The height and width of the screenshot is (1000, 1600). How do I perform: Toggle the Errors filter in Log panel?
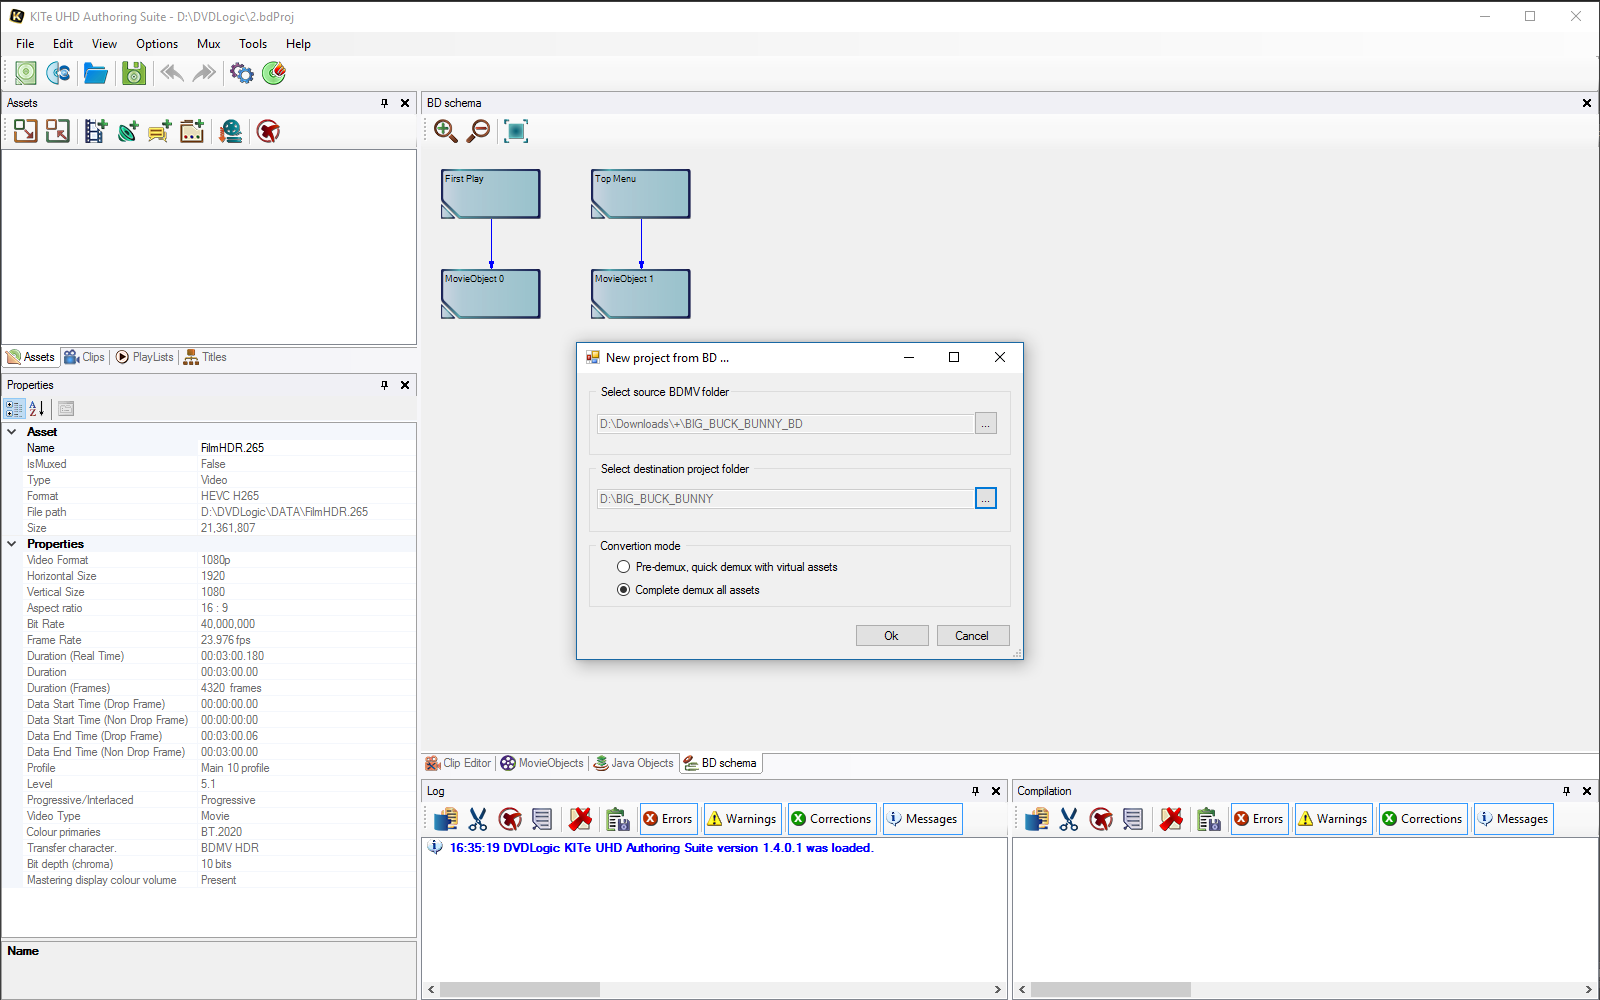pos(668,819)
